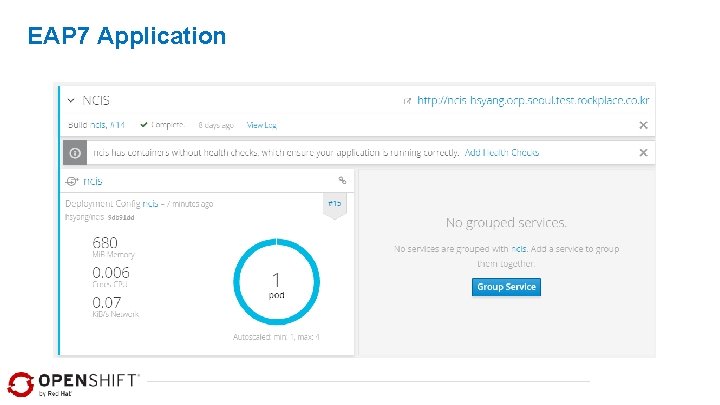
Task: Click the OpenShift logo
Action: 73,384
